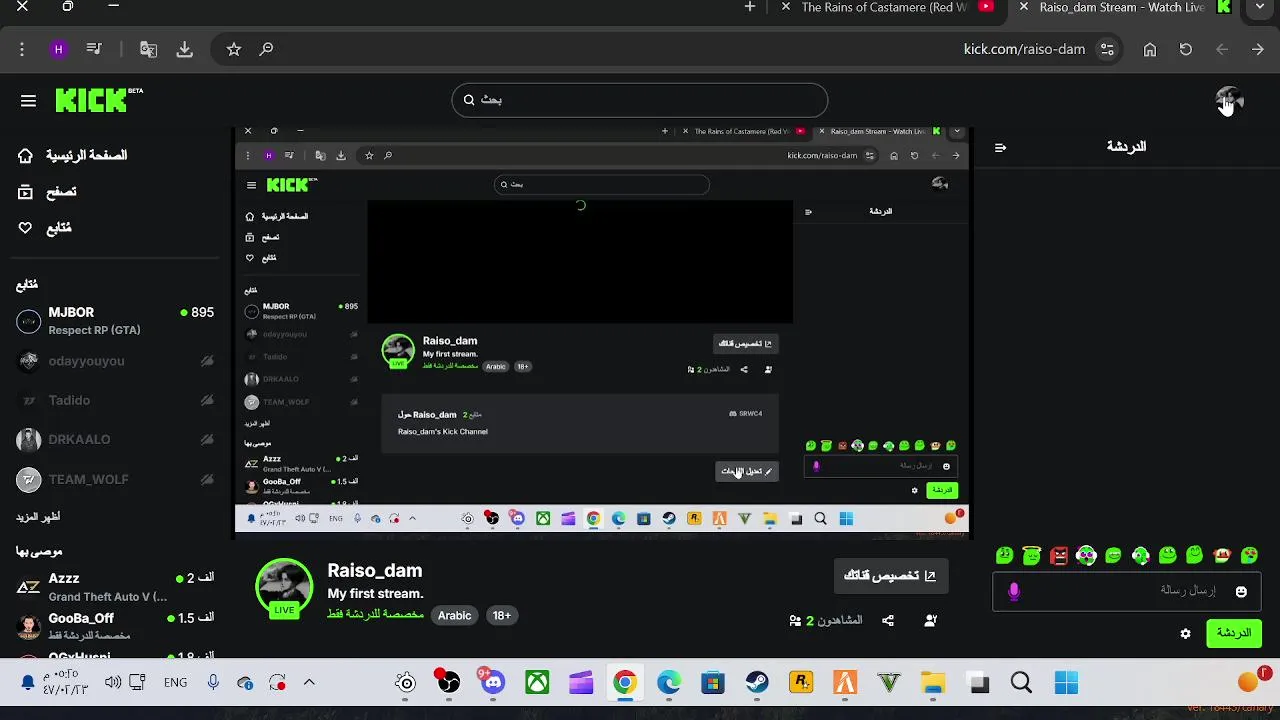Open site settings icon beside the URL

click(x=1107, y=49)
